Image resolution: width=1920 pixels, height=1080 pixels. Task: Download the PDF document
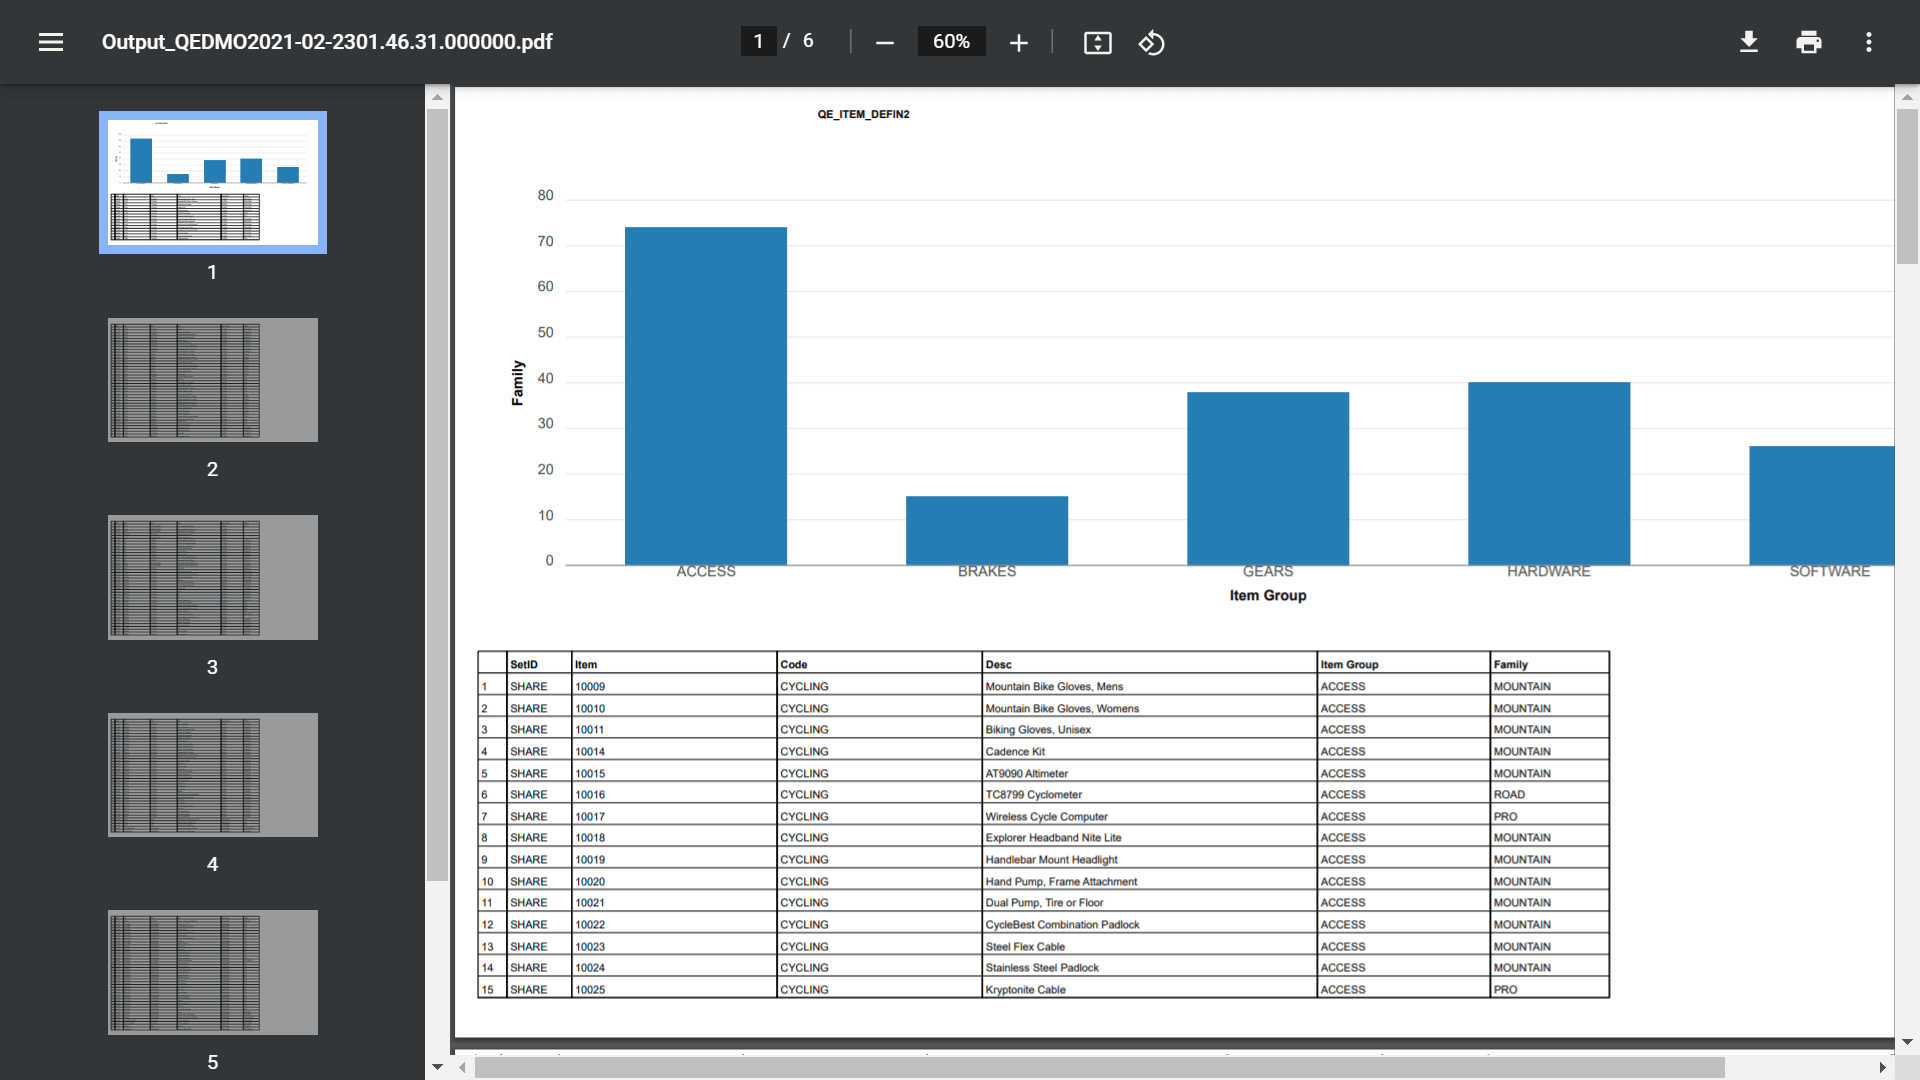[x=1748, y=42]
